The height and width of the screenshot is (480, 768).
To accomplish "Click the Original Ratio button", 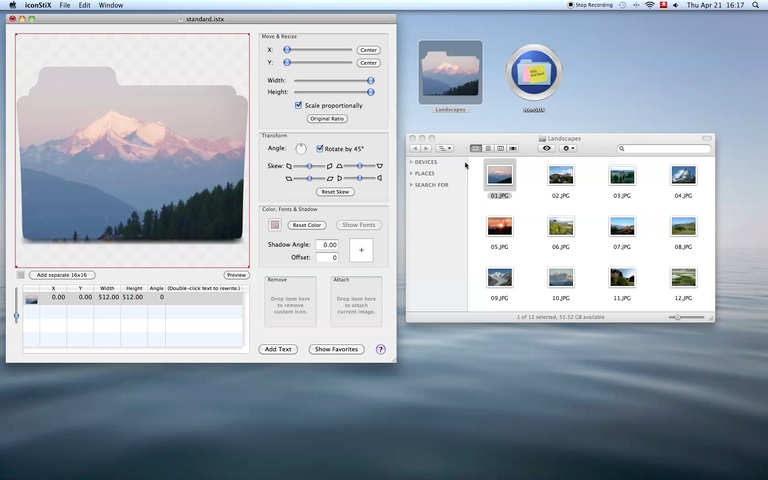I will (327, 118).
